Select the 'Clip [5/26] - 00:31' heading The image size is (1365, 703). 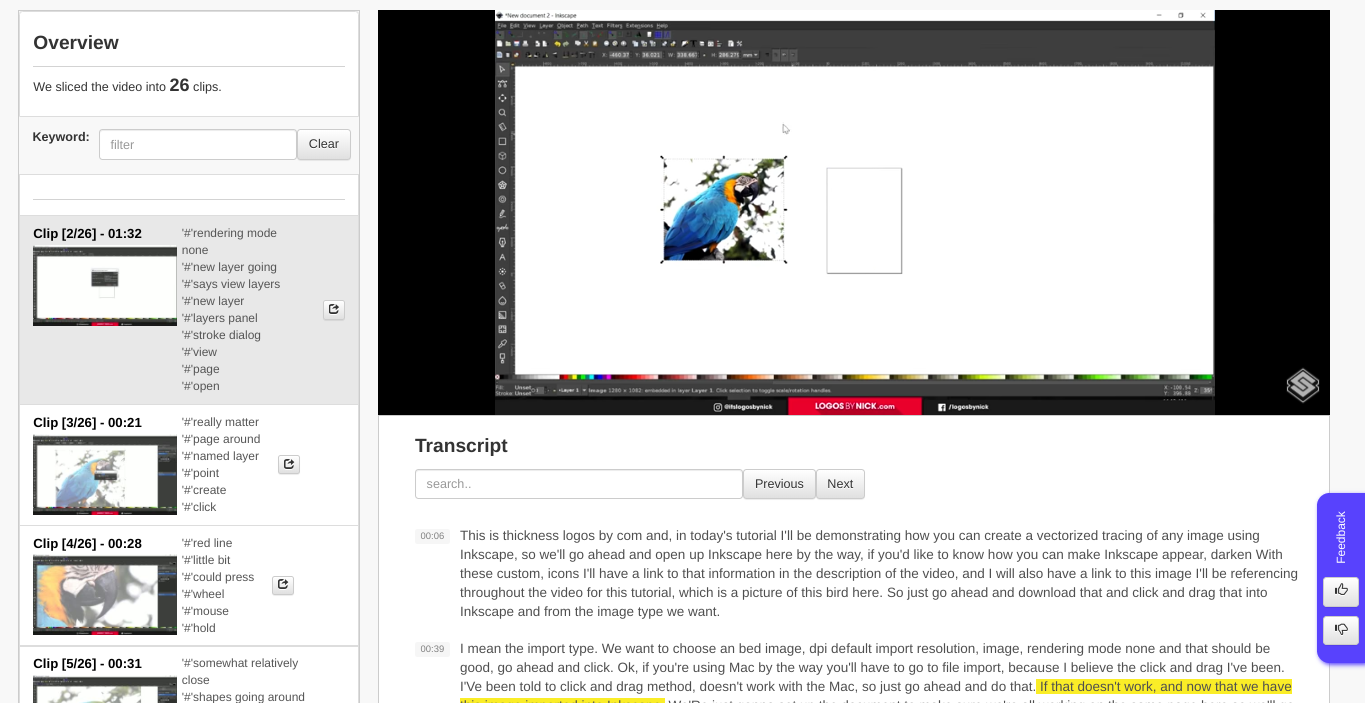[87, 664]
